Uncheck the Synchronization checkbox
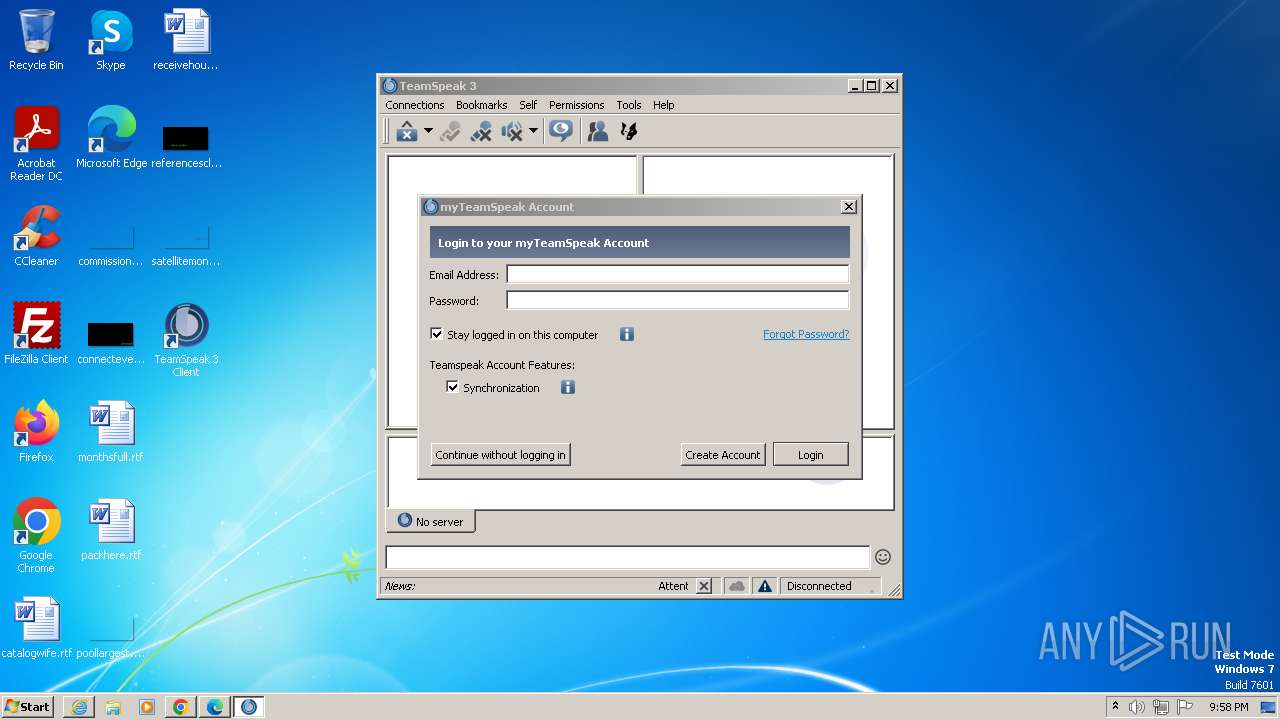The height and width of the screenshot is (720, 1280). point(452,387)
